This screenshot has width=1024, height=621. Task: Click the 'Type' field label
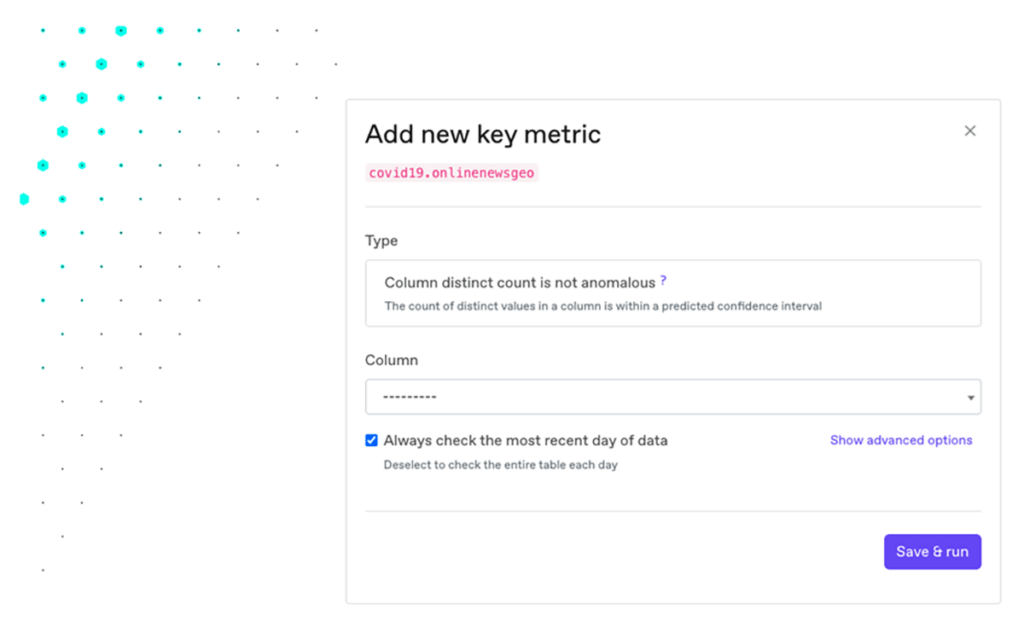tap(381, 241)
